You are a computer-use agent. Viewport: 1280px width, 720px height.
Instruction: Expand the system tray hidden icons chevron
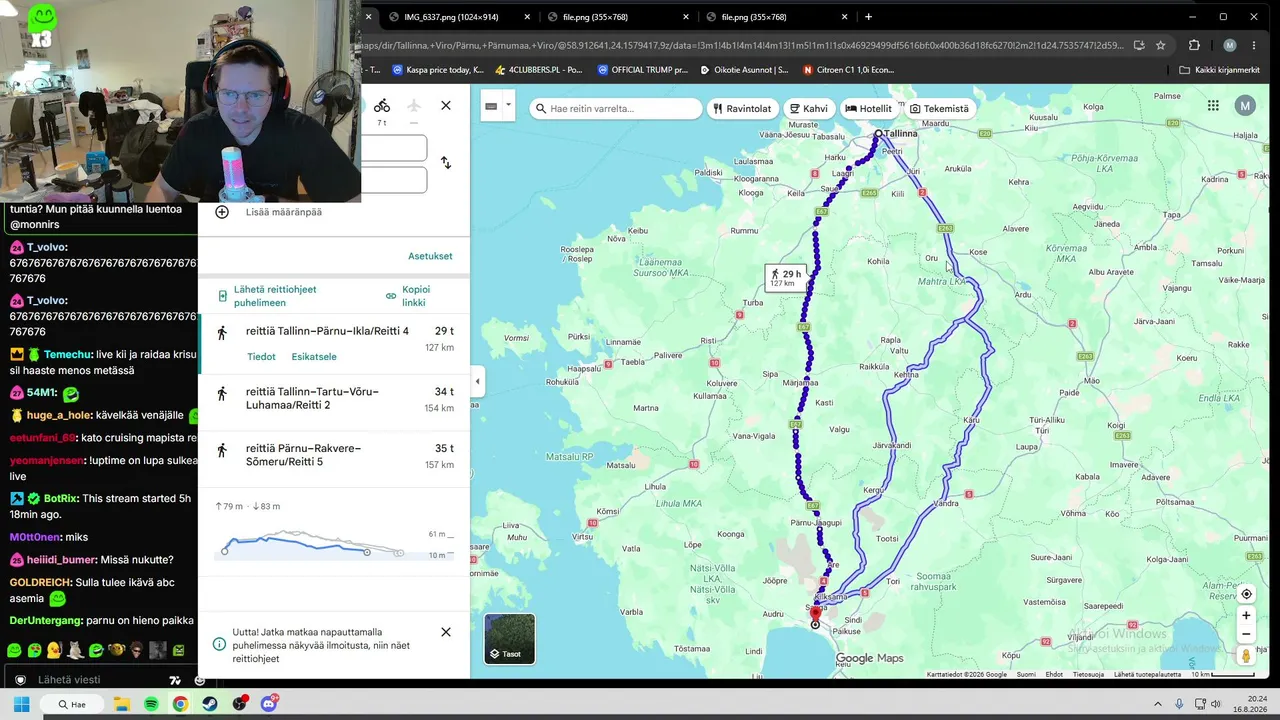1158,704
